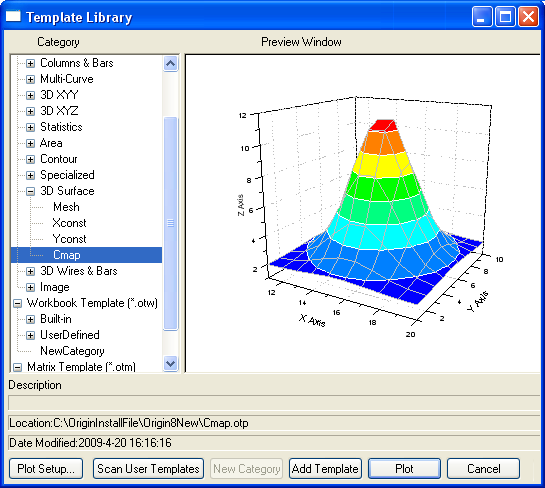The image size is (545, 488).
Task: Expand the Columns & Bars category
Action: click(31, 63)
